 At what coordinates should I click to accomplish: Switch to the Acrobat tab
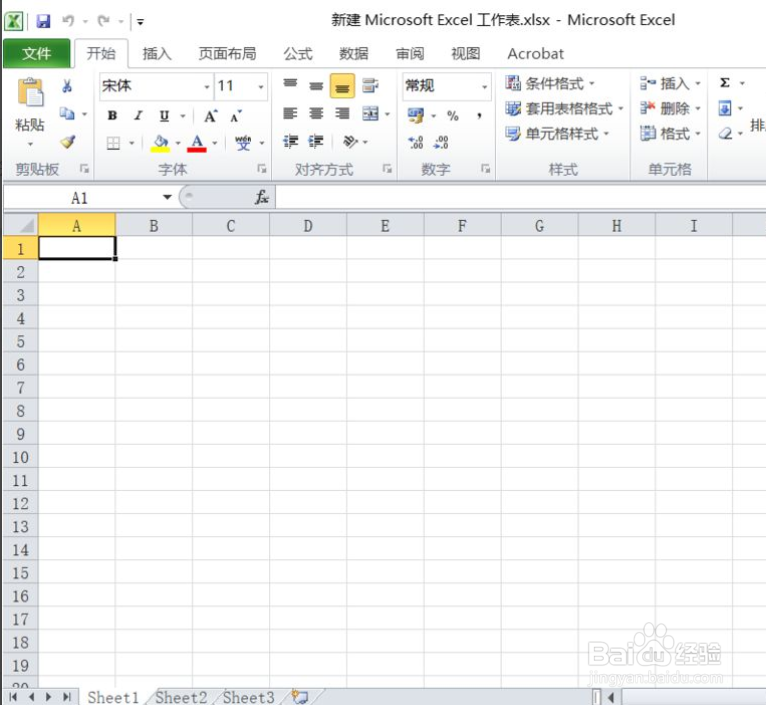point(535,53)
